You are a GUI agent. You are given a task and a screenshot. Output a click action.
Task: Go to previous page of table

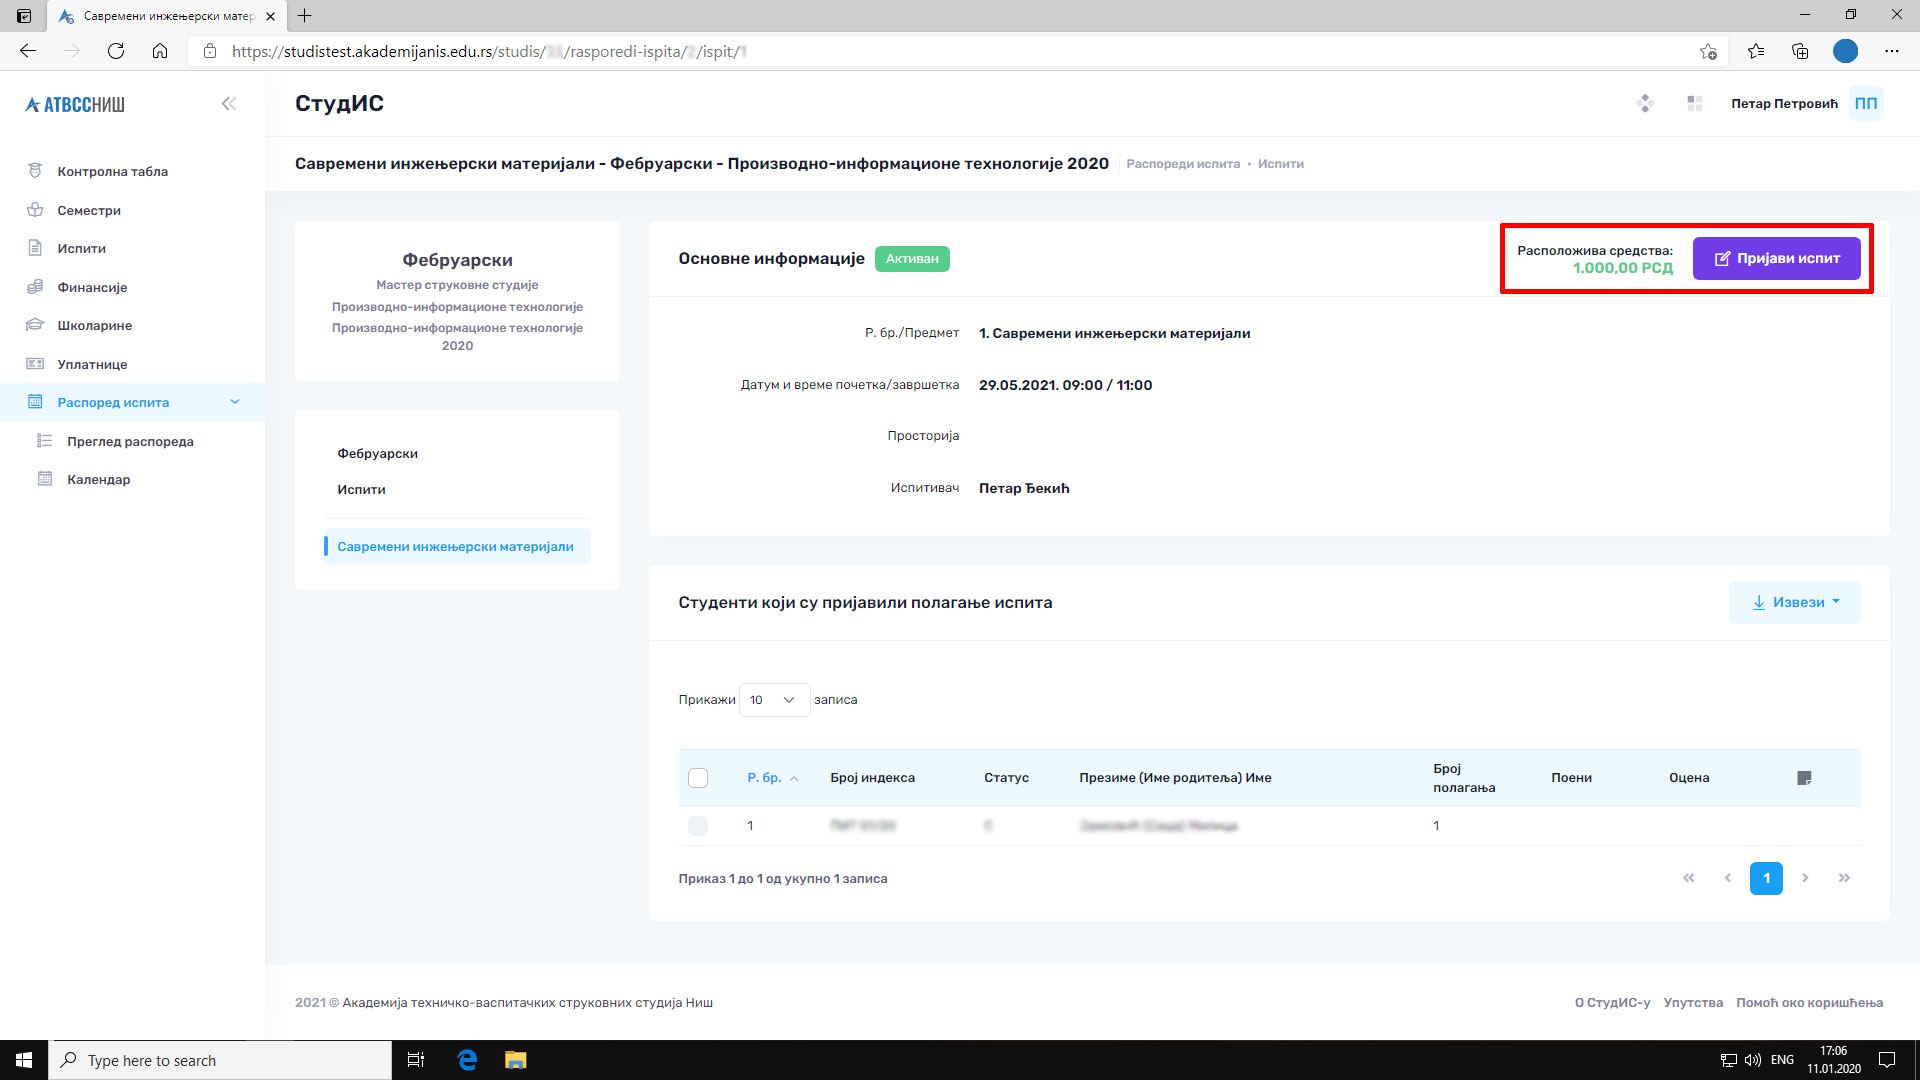(1727, 878)
